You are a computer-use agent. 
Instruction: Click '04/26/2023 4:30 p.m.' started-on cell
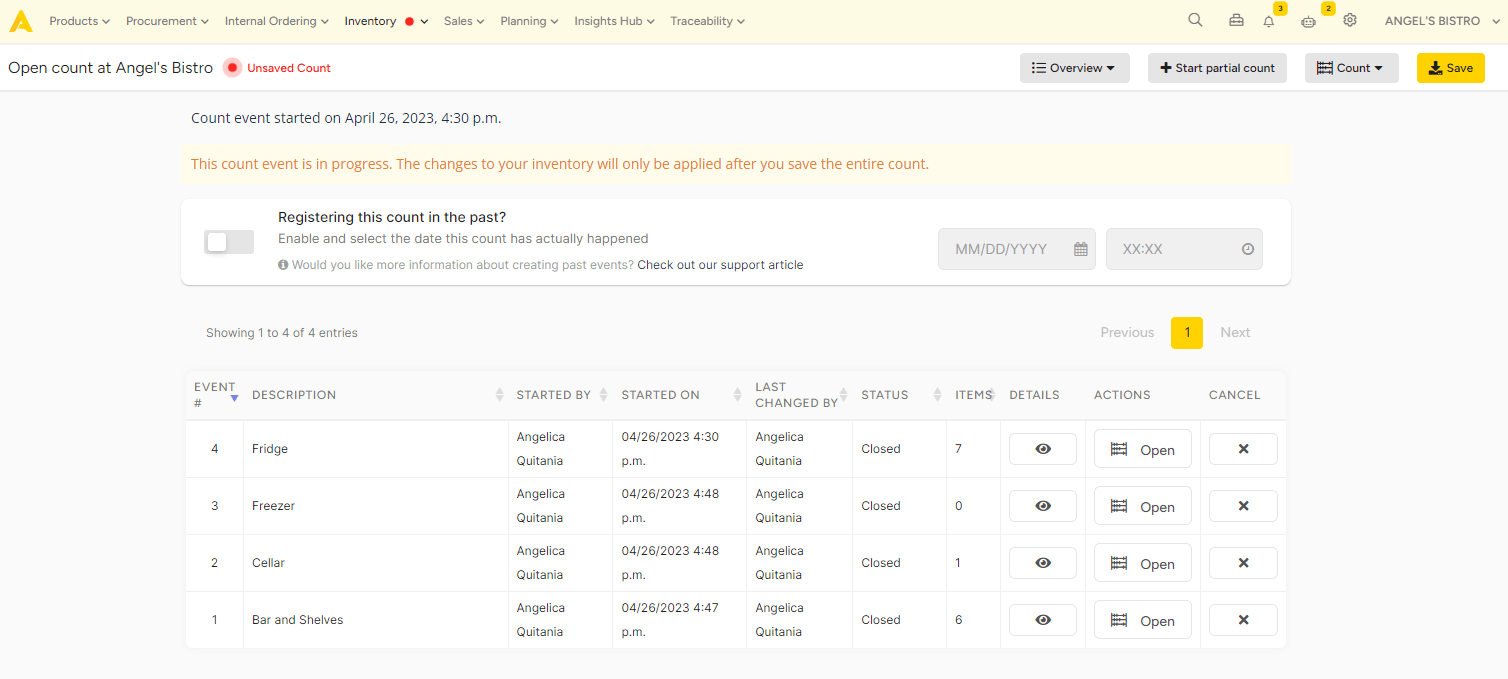[679, 449]
